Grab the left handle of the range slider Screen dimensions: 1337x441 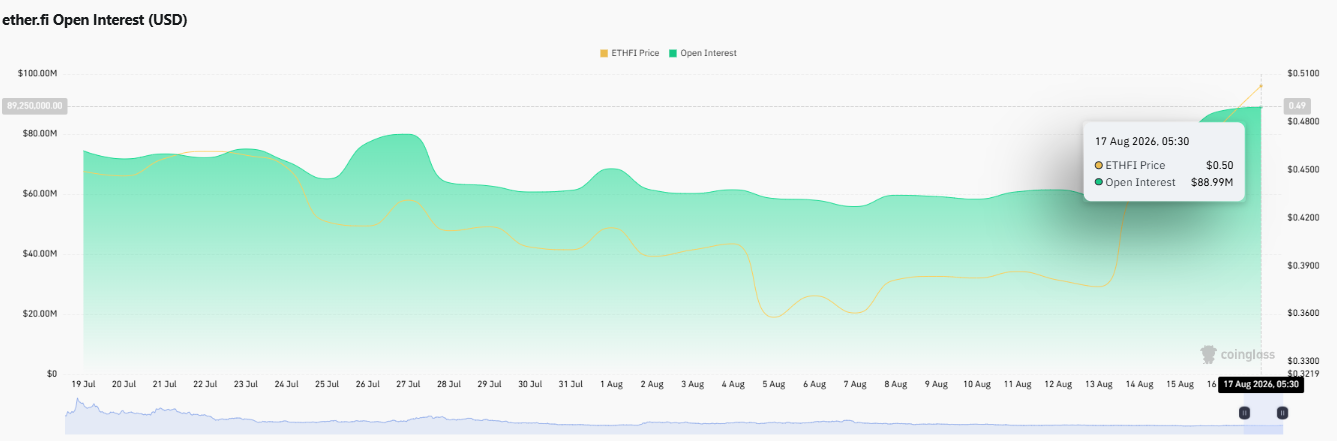[x=1245, y=412]
